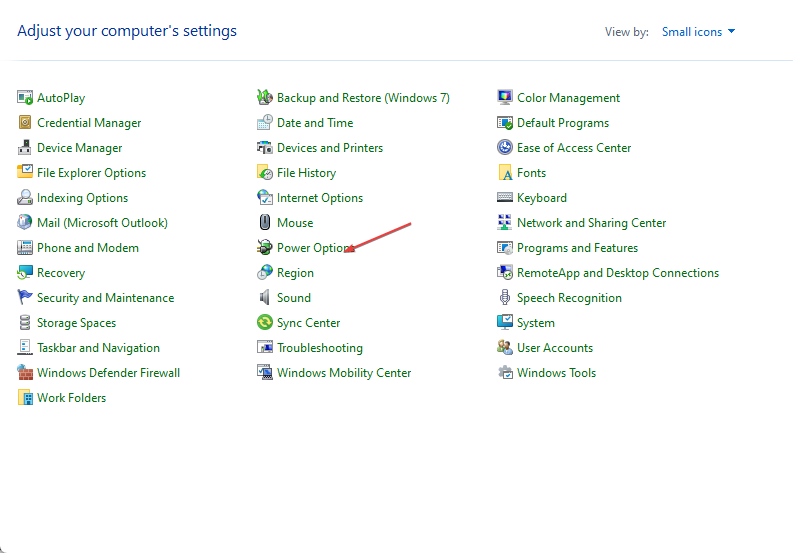Click the Mail (Microsoft Outlook) icon
793x553 pixels.
coord(25,222)
